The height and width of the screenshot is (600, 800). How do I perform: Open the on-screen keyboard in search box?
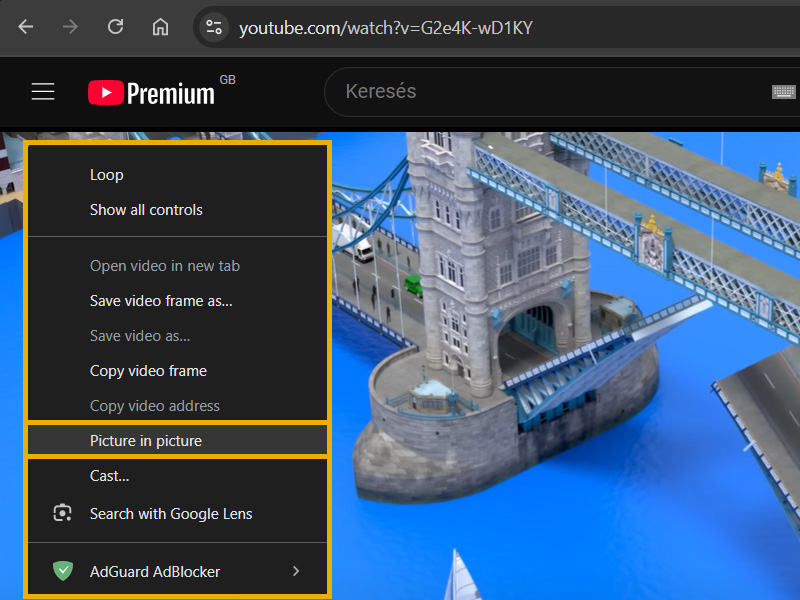pos(783,92)
